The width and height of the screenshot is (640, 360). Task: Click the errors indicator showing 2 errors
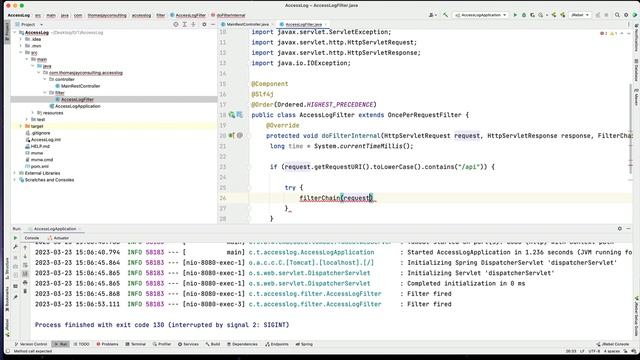coord(604,33)
